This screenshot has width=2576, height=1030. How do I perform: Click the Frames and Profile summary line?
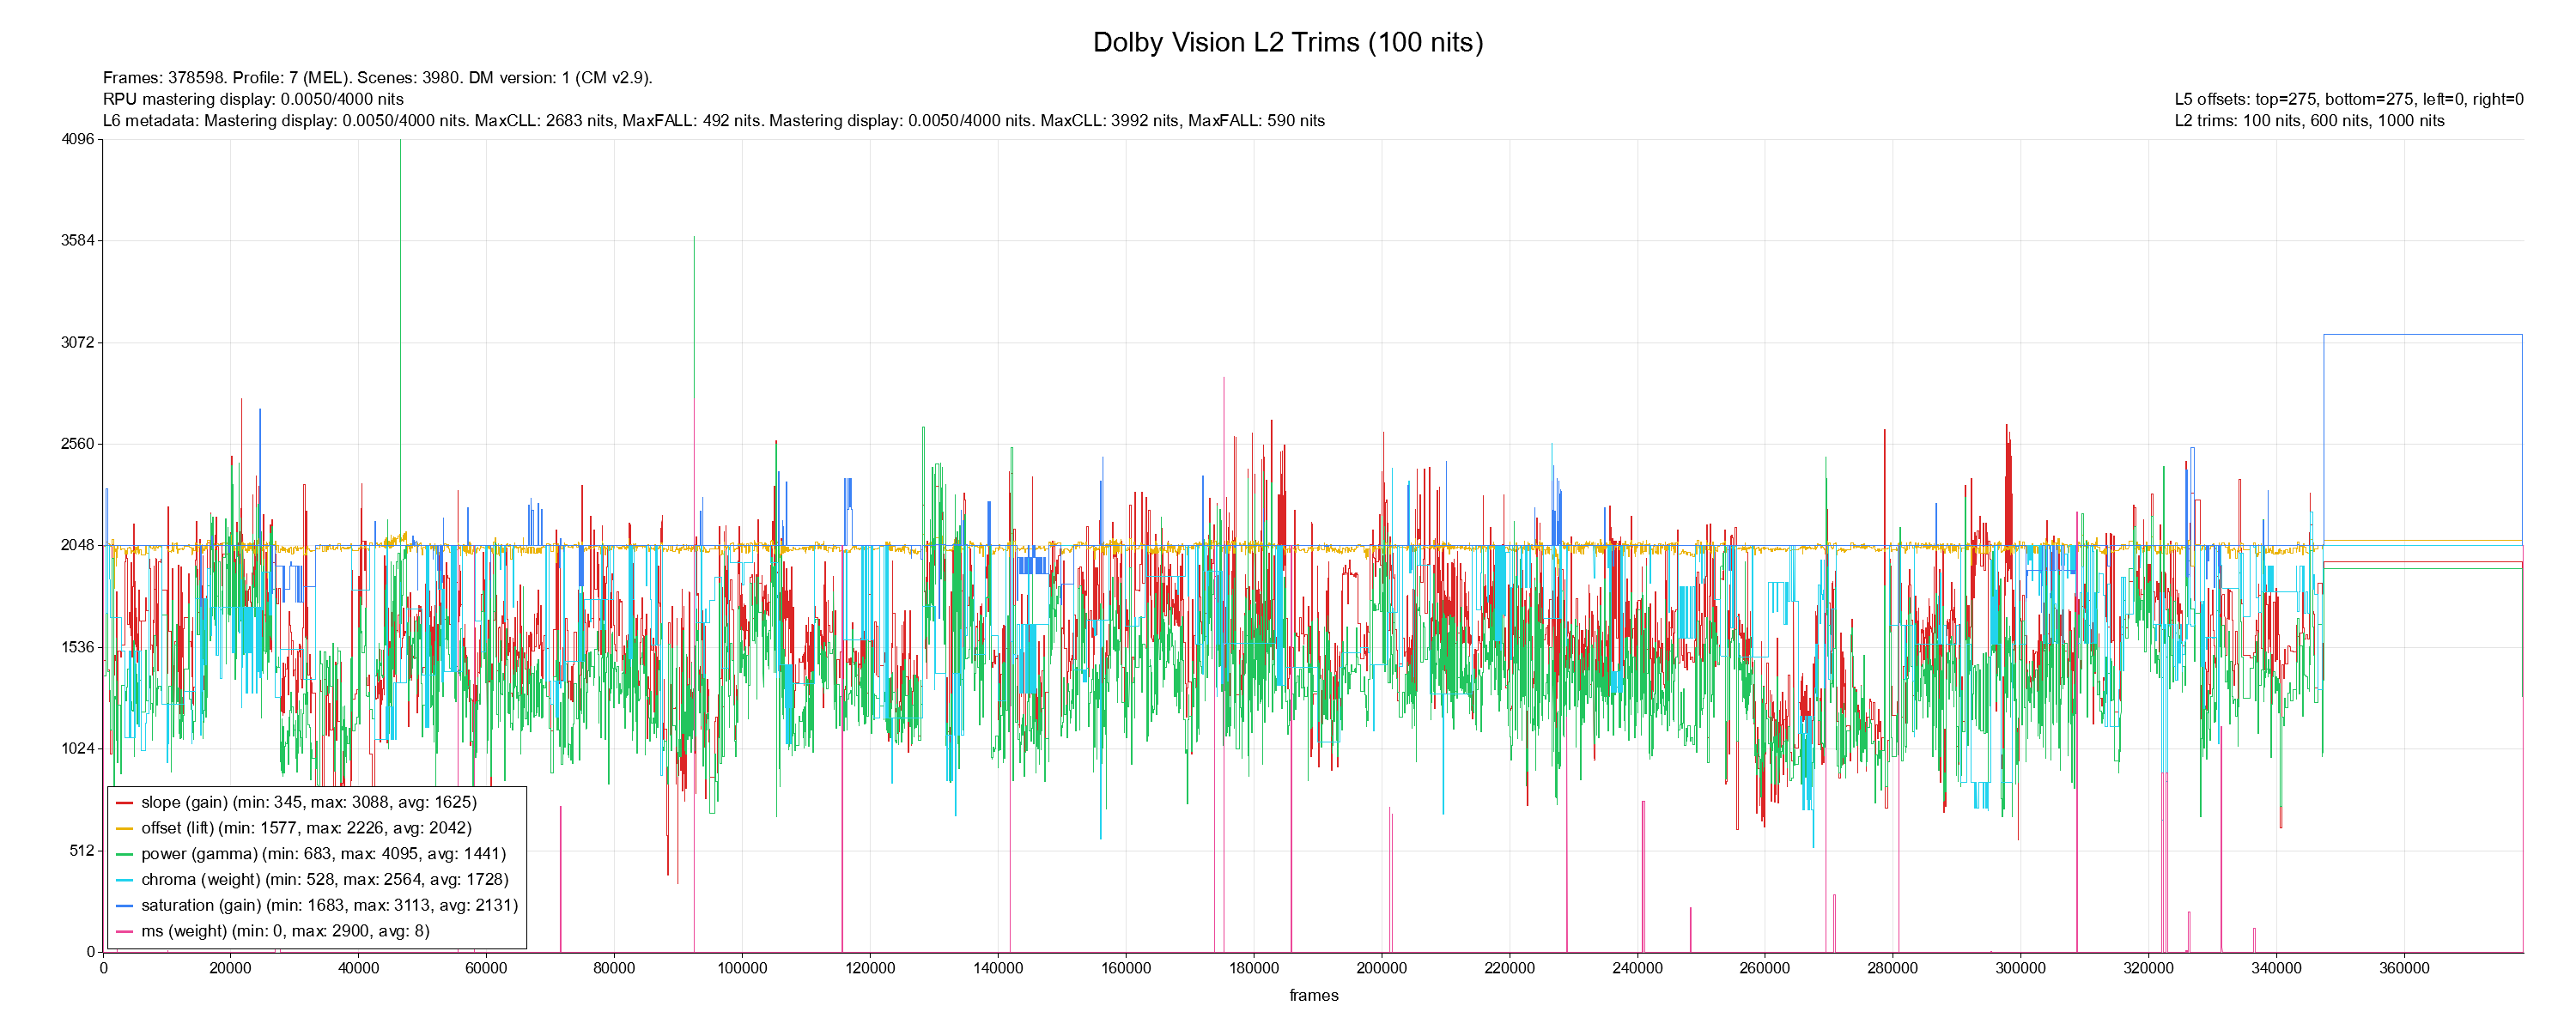click(377, 78)
